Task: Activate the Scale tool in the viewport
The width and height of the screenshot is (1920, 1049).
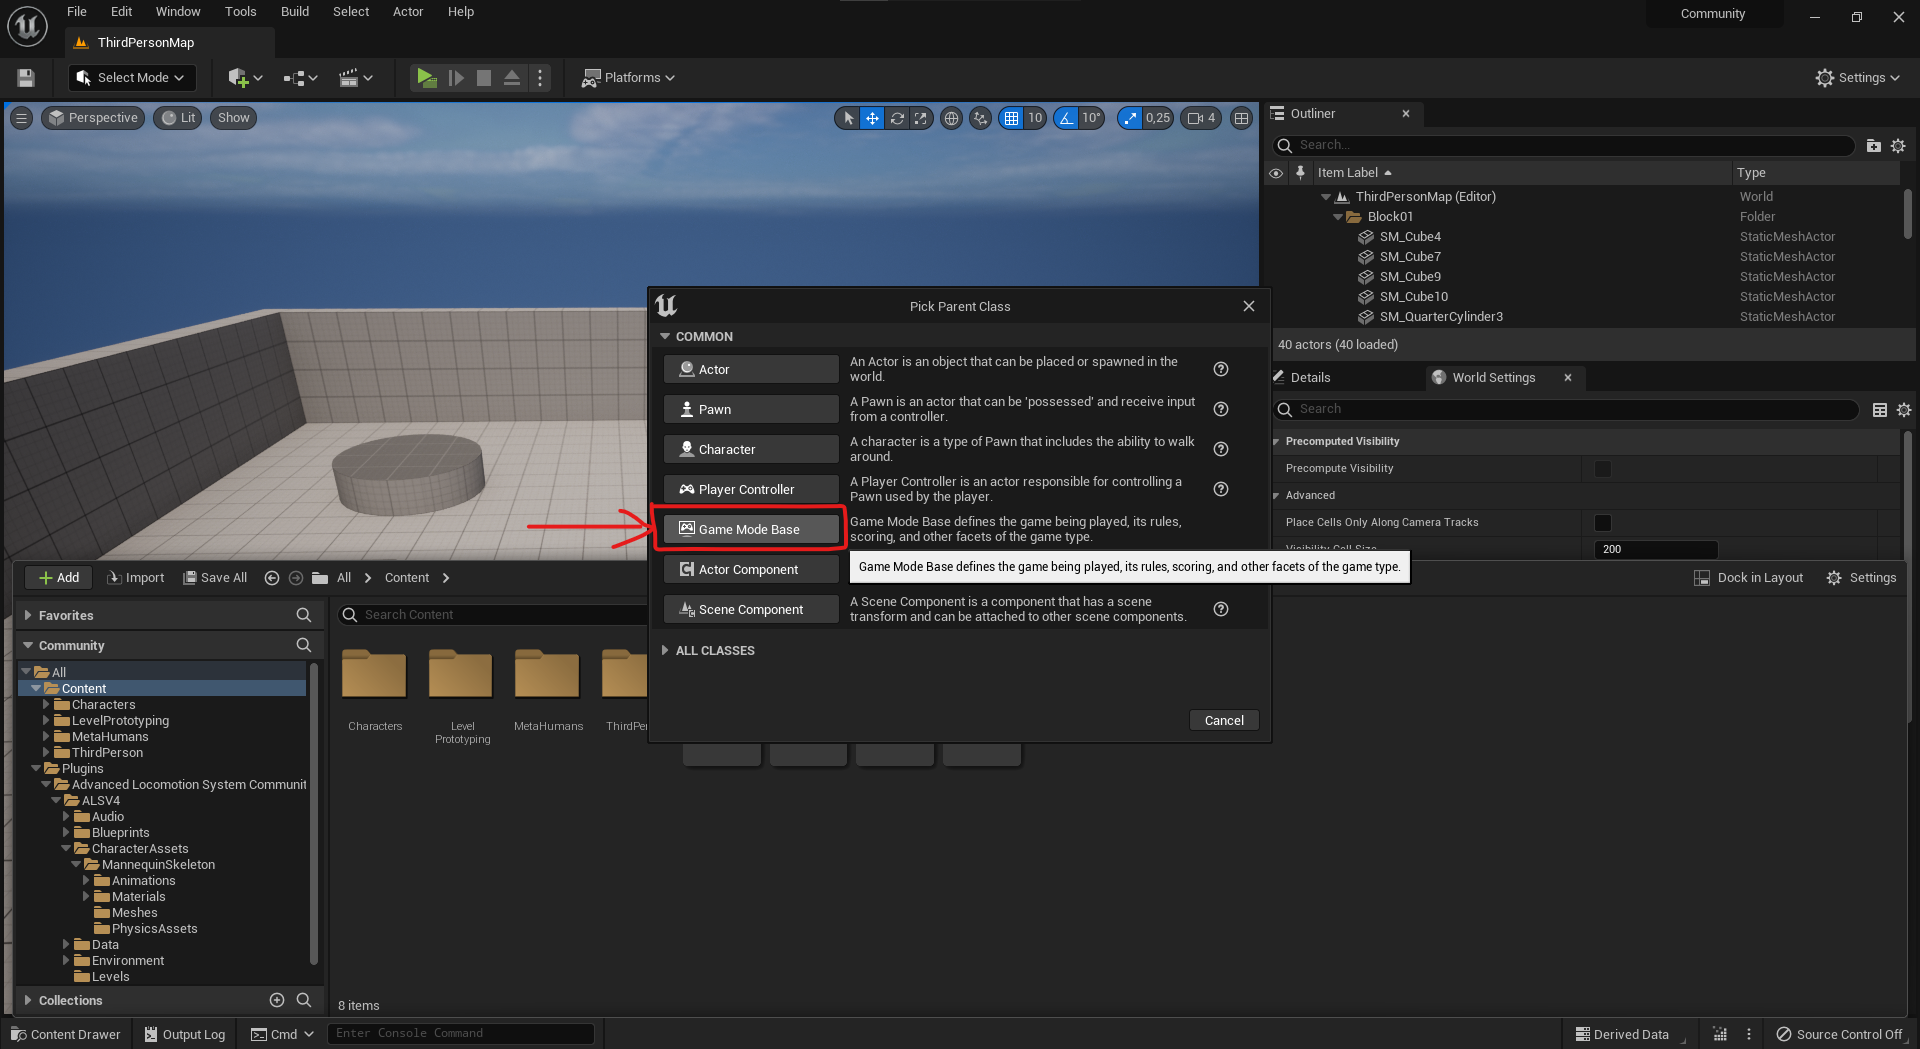Action: pyautogui.click(x=921, y=118)
